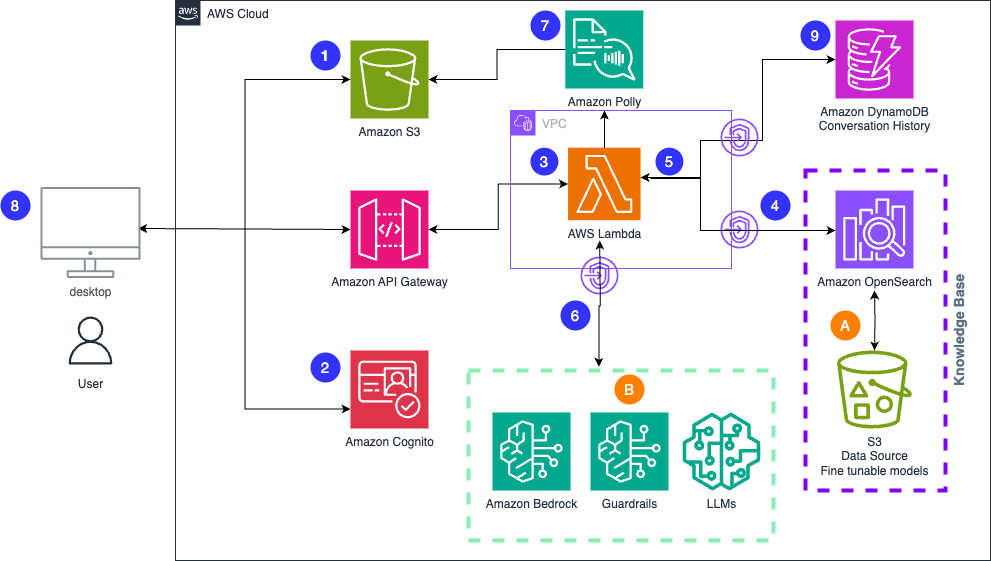Click the Amazon Cognito icon

[389, 389]
